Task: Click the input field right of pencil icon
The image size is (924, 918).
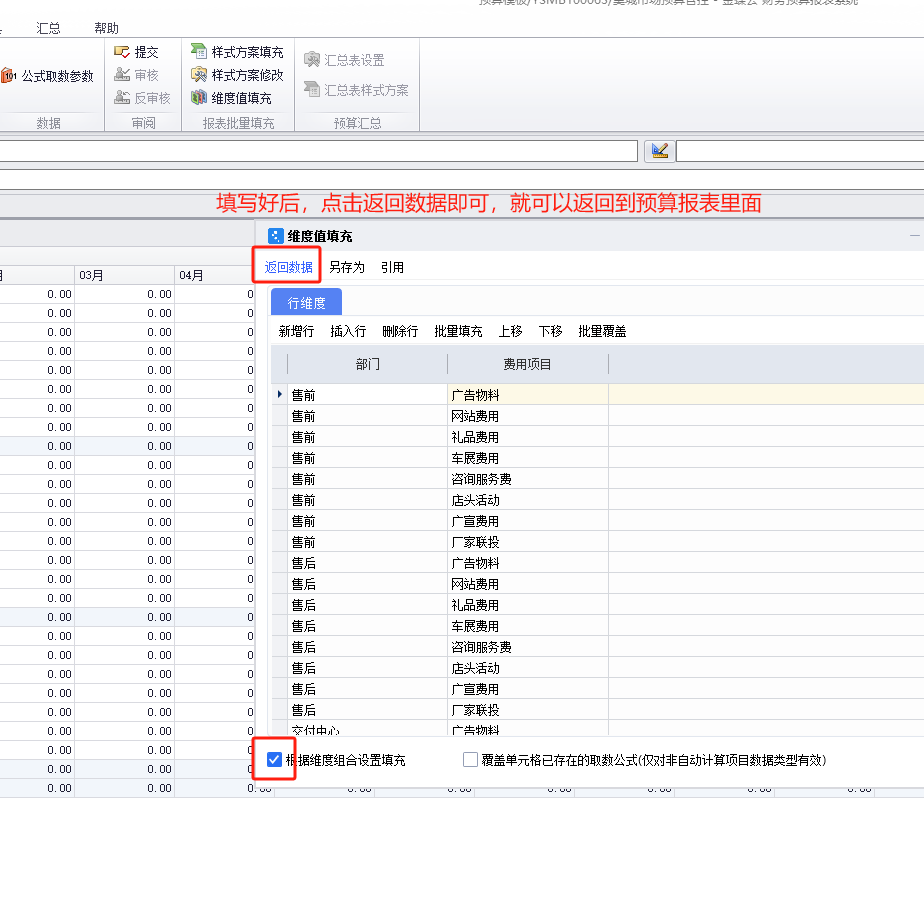Action: 800,151
